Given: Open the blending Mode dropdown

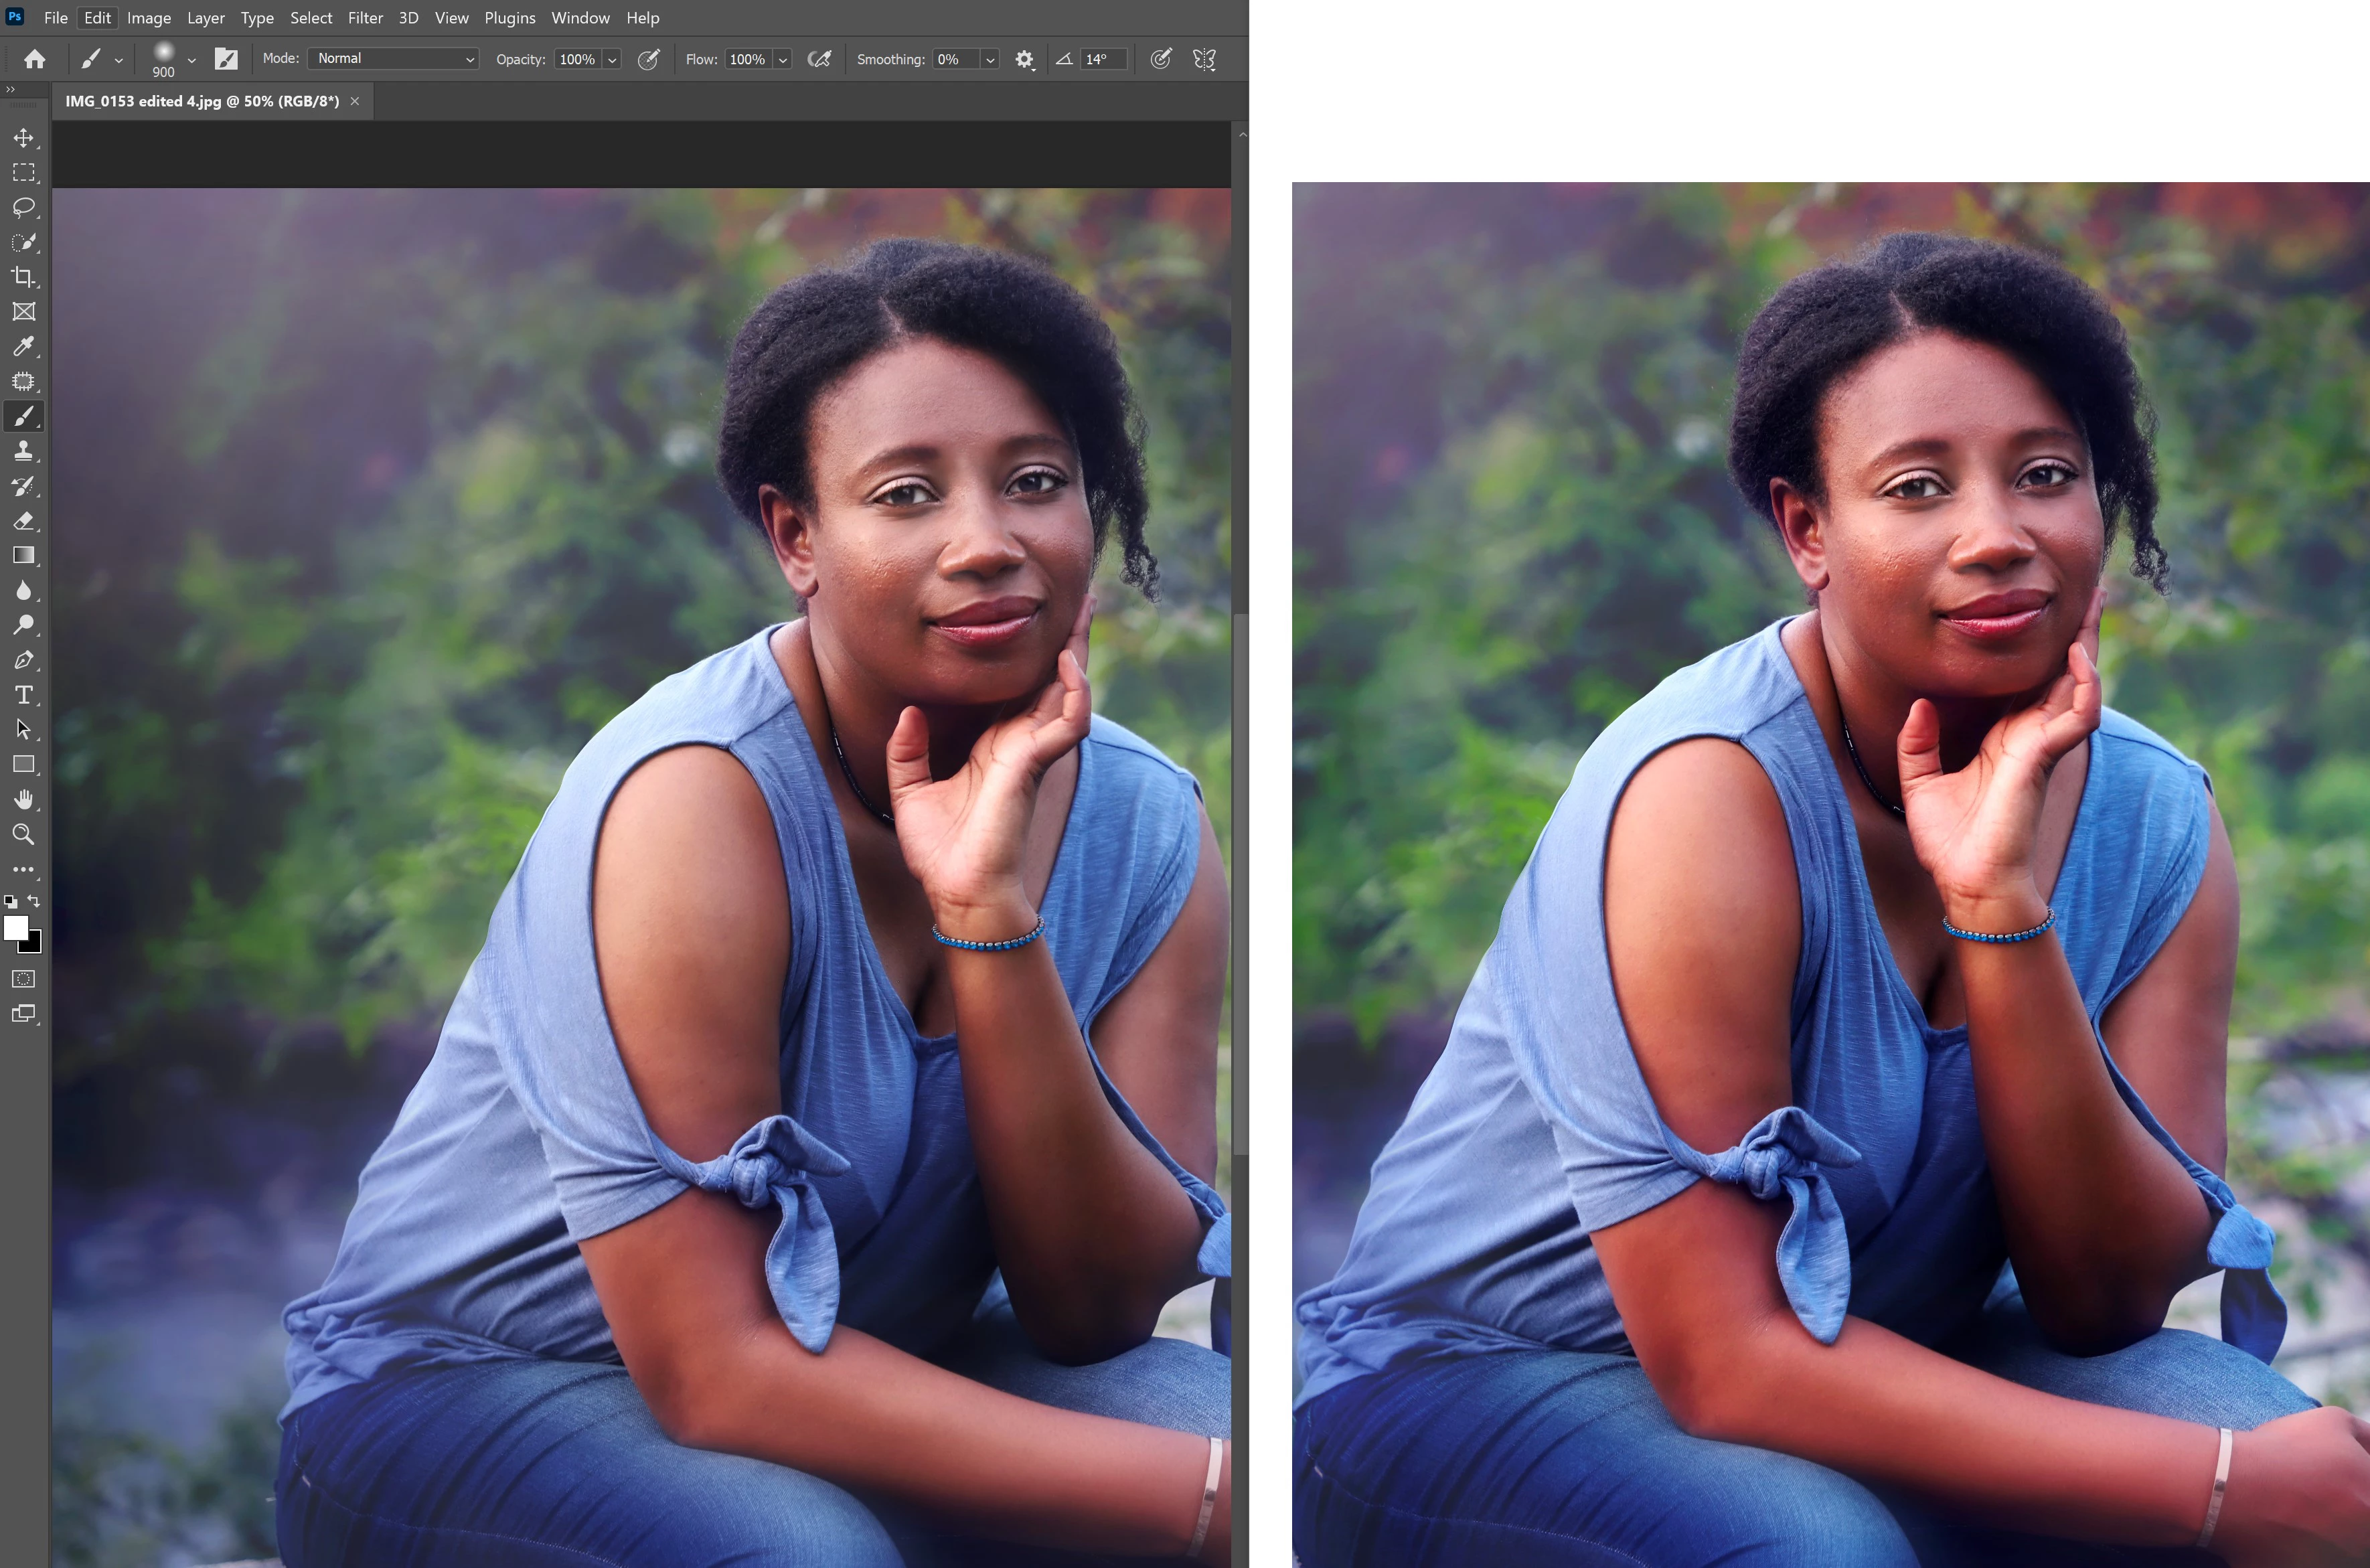Looking at the screenshot, I should [x=394, y=59].
